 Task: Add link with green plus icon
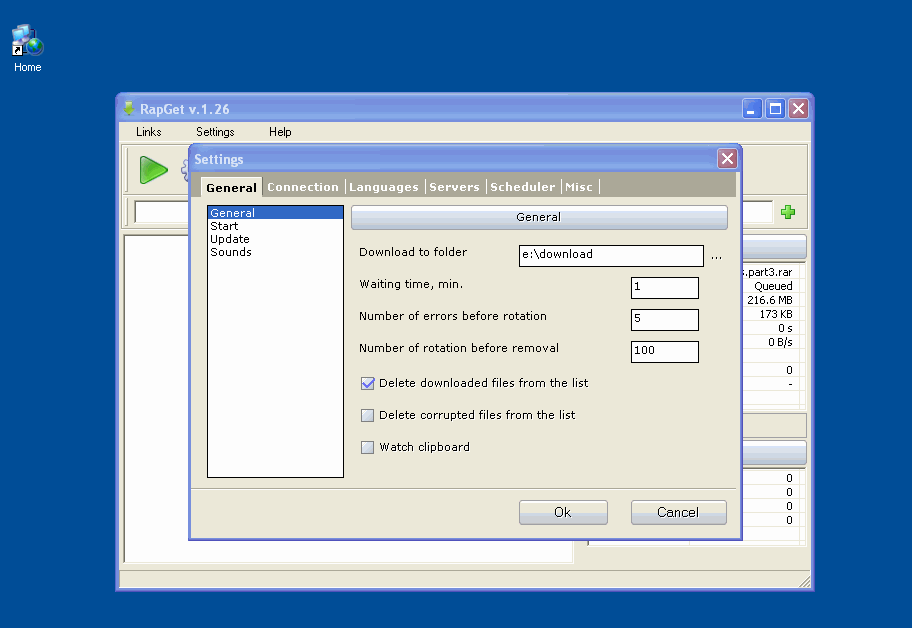point(788,212)
